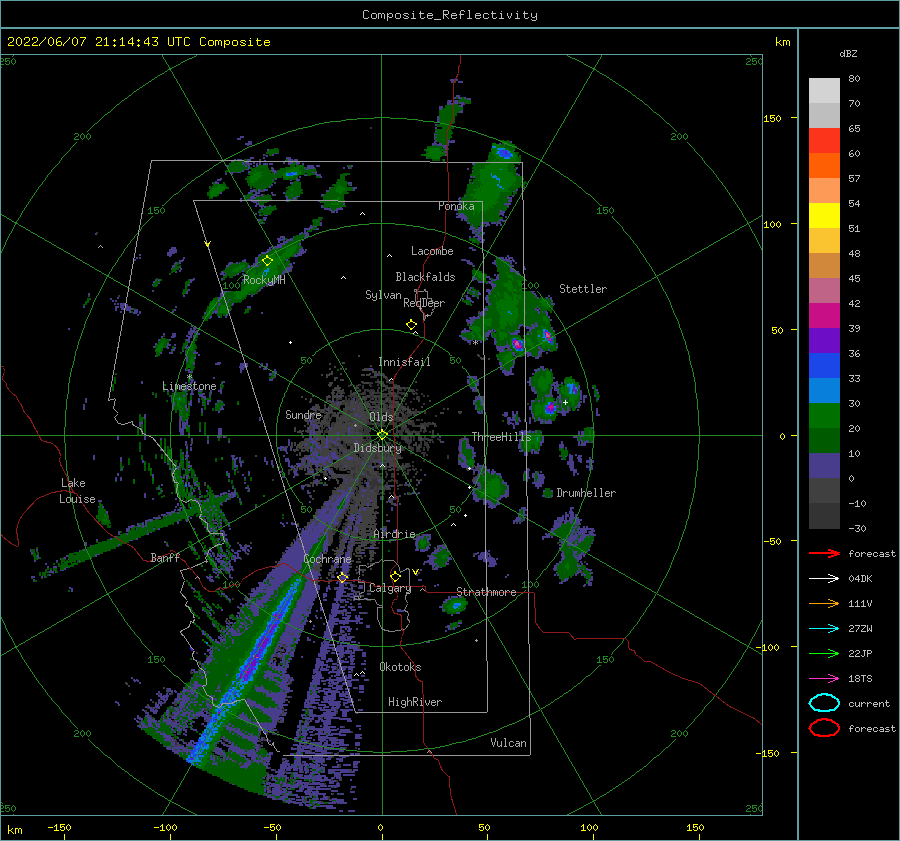Select the red 65–60 dBZ swatch

(x=824, y=141)
